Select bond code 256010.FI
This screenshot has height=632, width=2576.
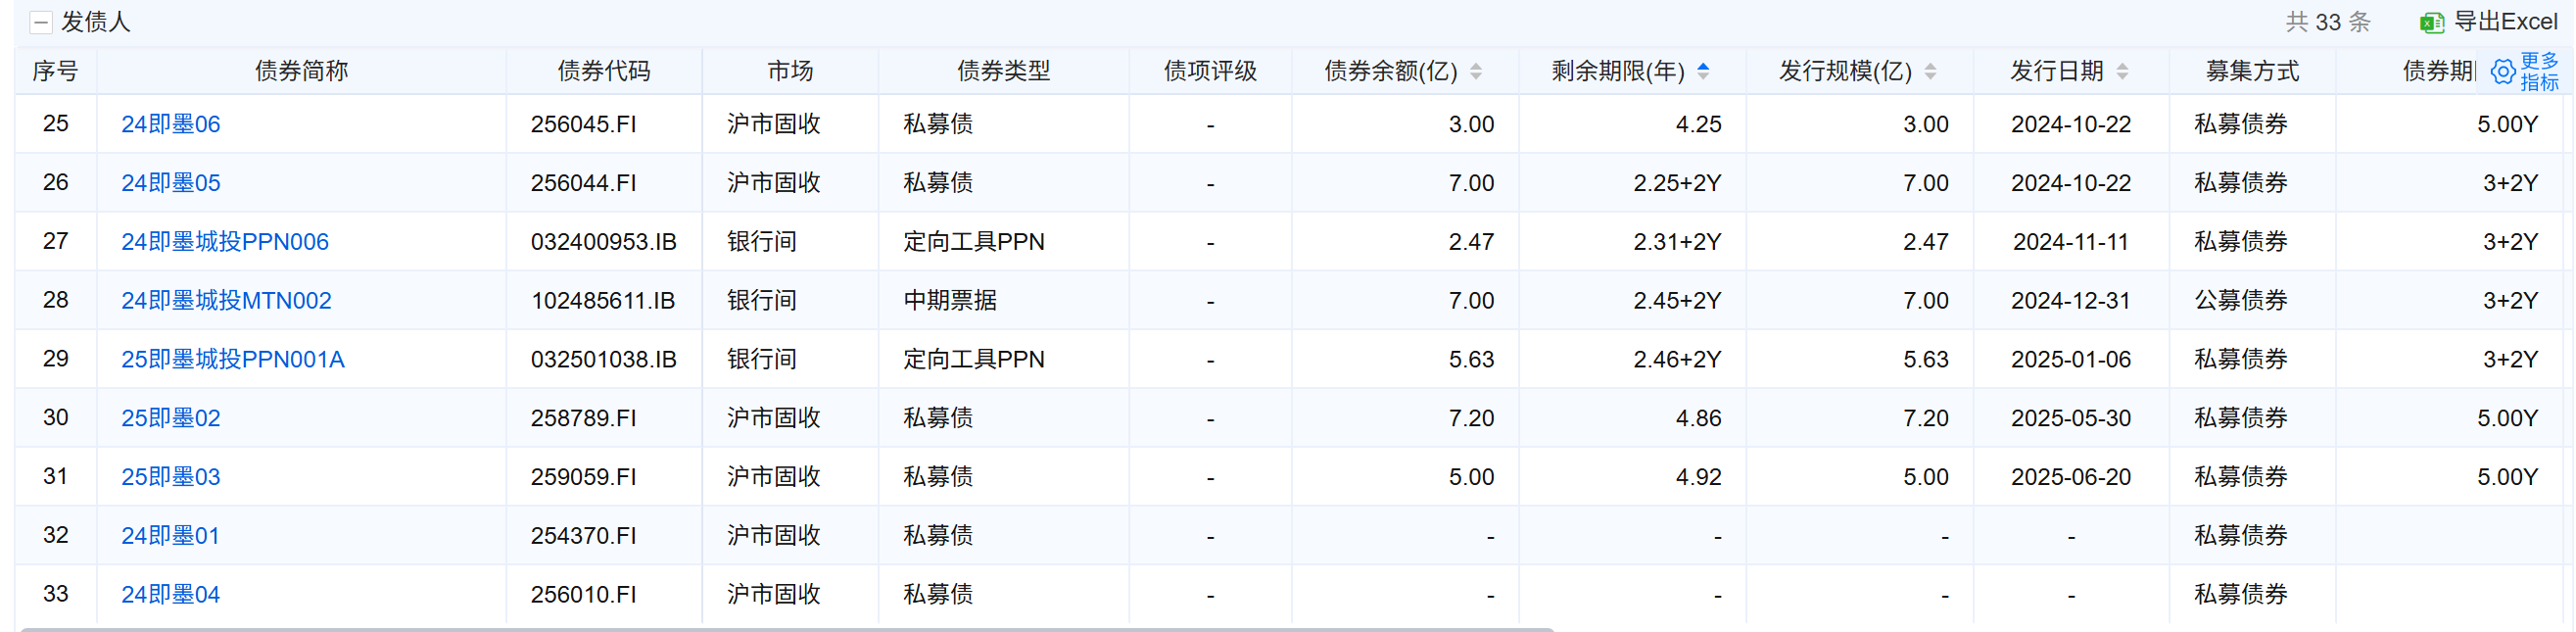pyautogui.click(x=583, y=595)
